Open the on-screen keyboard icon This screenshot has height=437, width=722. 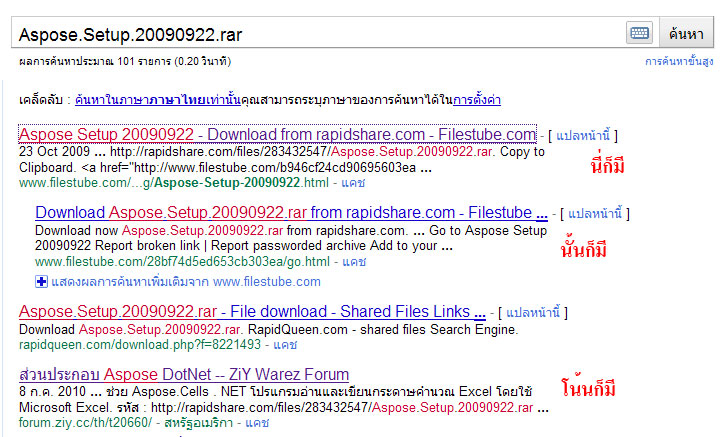(x=639, y=33)
